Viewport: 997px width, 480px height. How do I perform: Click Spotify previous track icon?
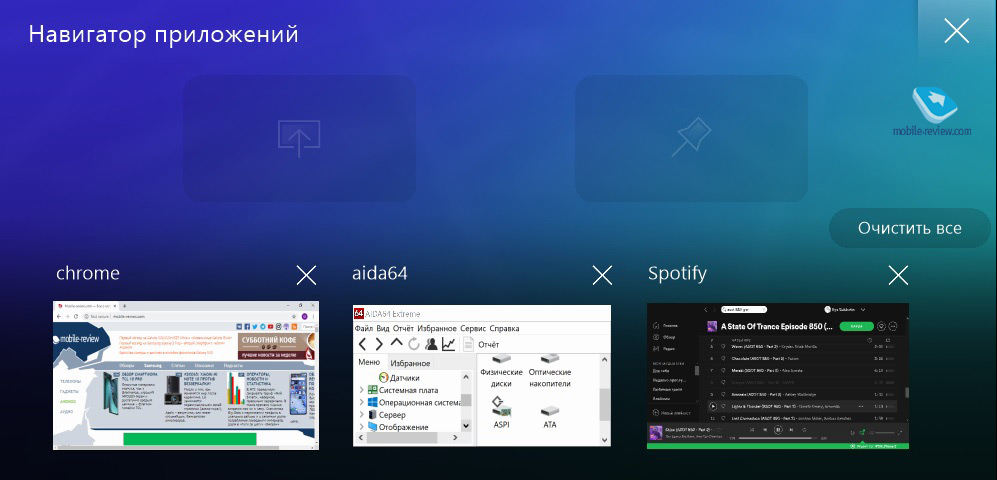[x=765, y=430]
